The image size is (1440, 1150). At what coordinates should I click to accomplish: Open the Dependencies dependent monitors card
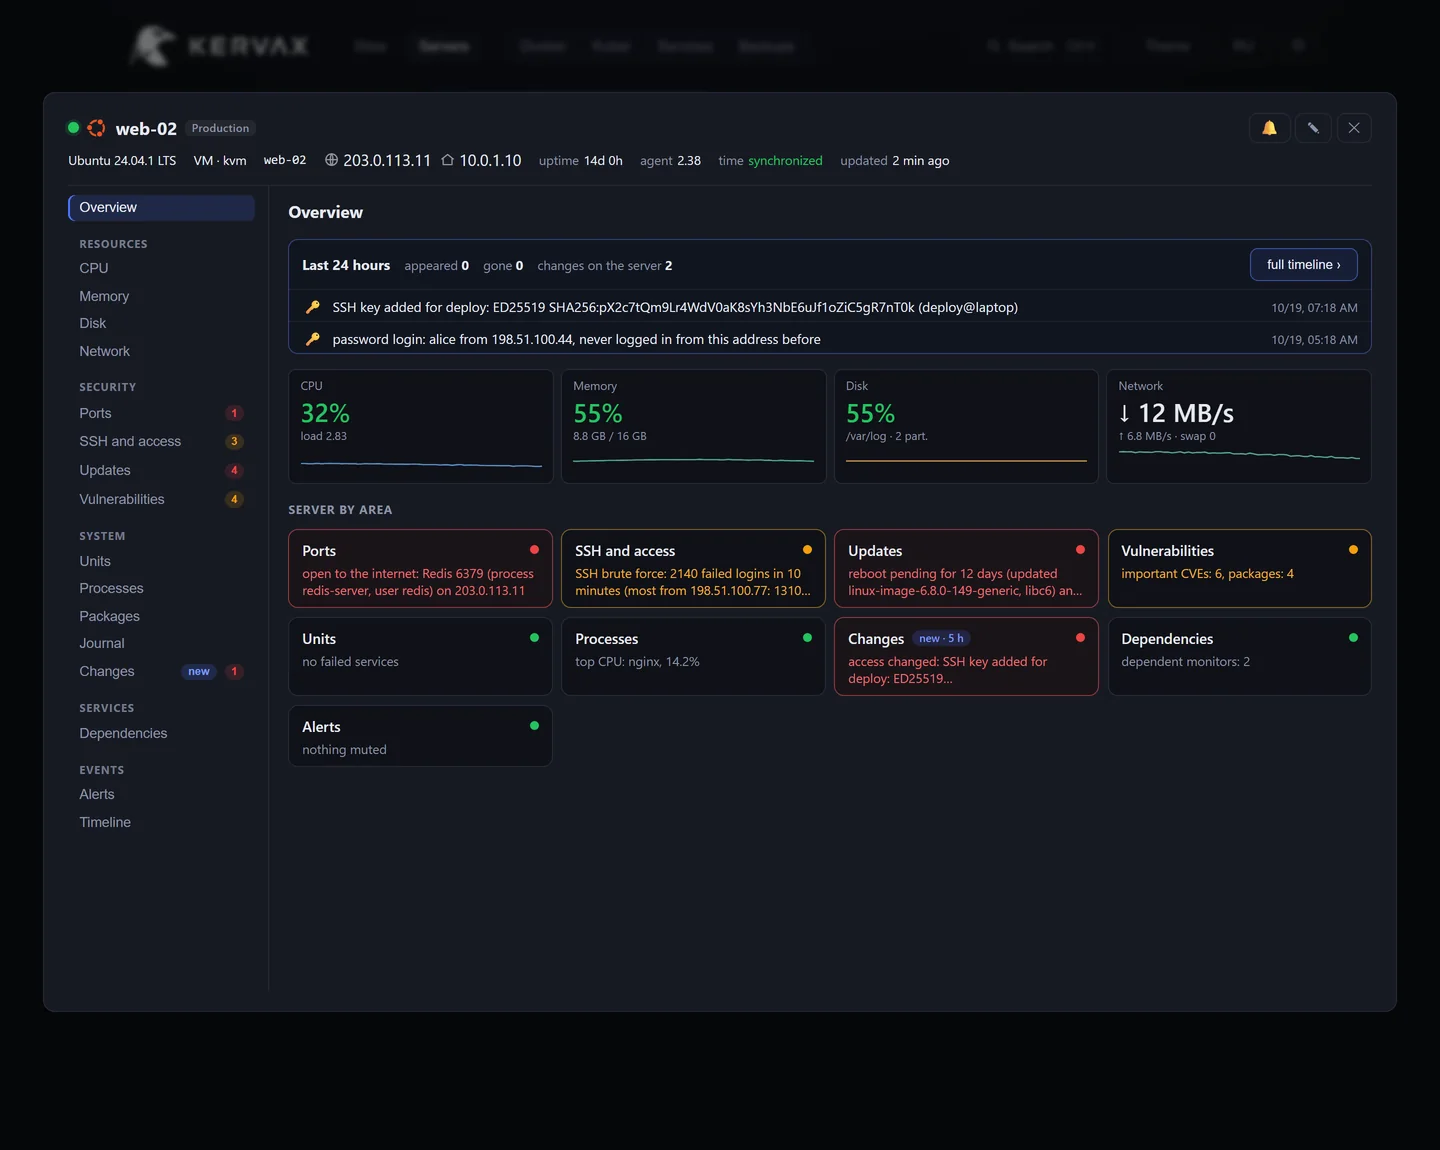[1239, 656]
